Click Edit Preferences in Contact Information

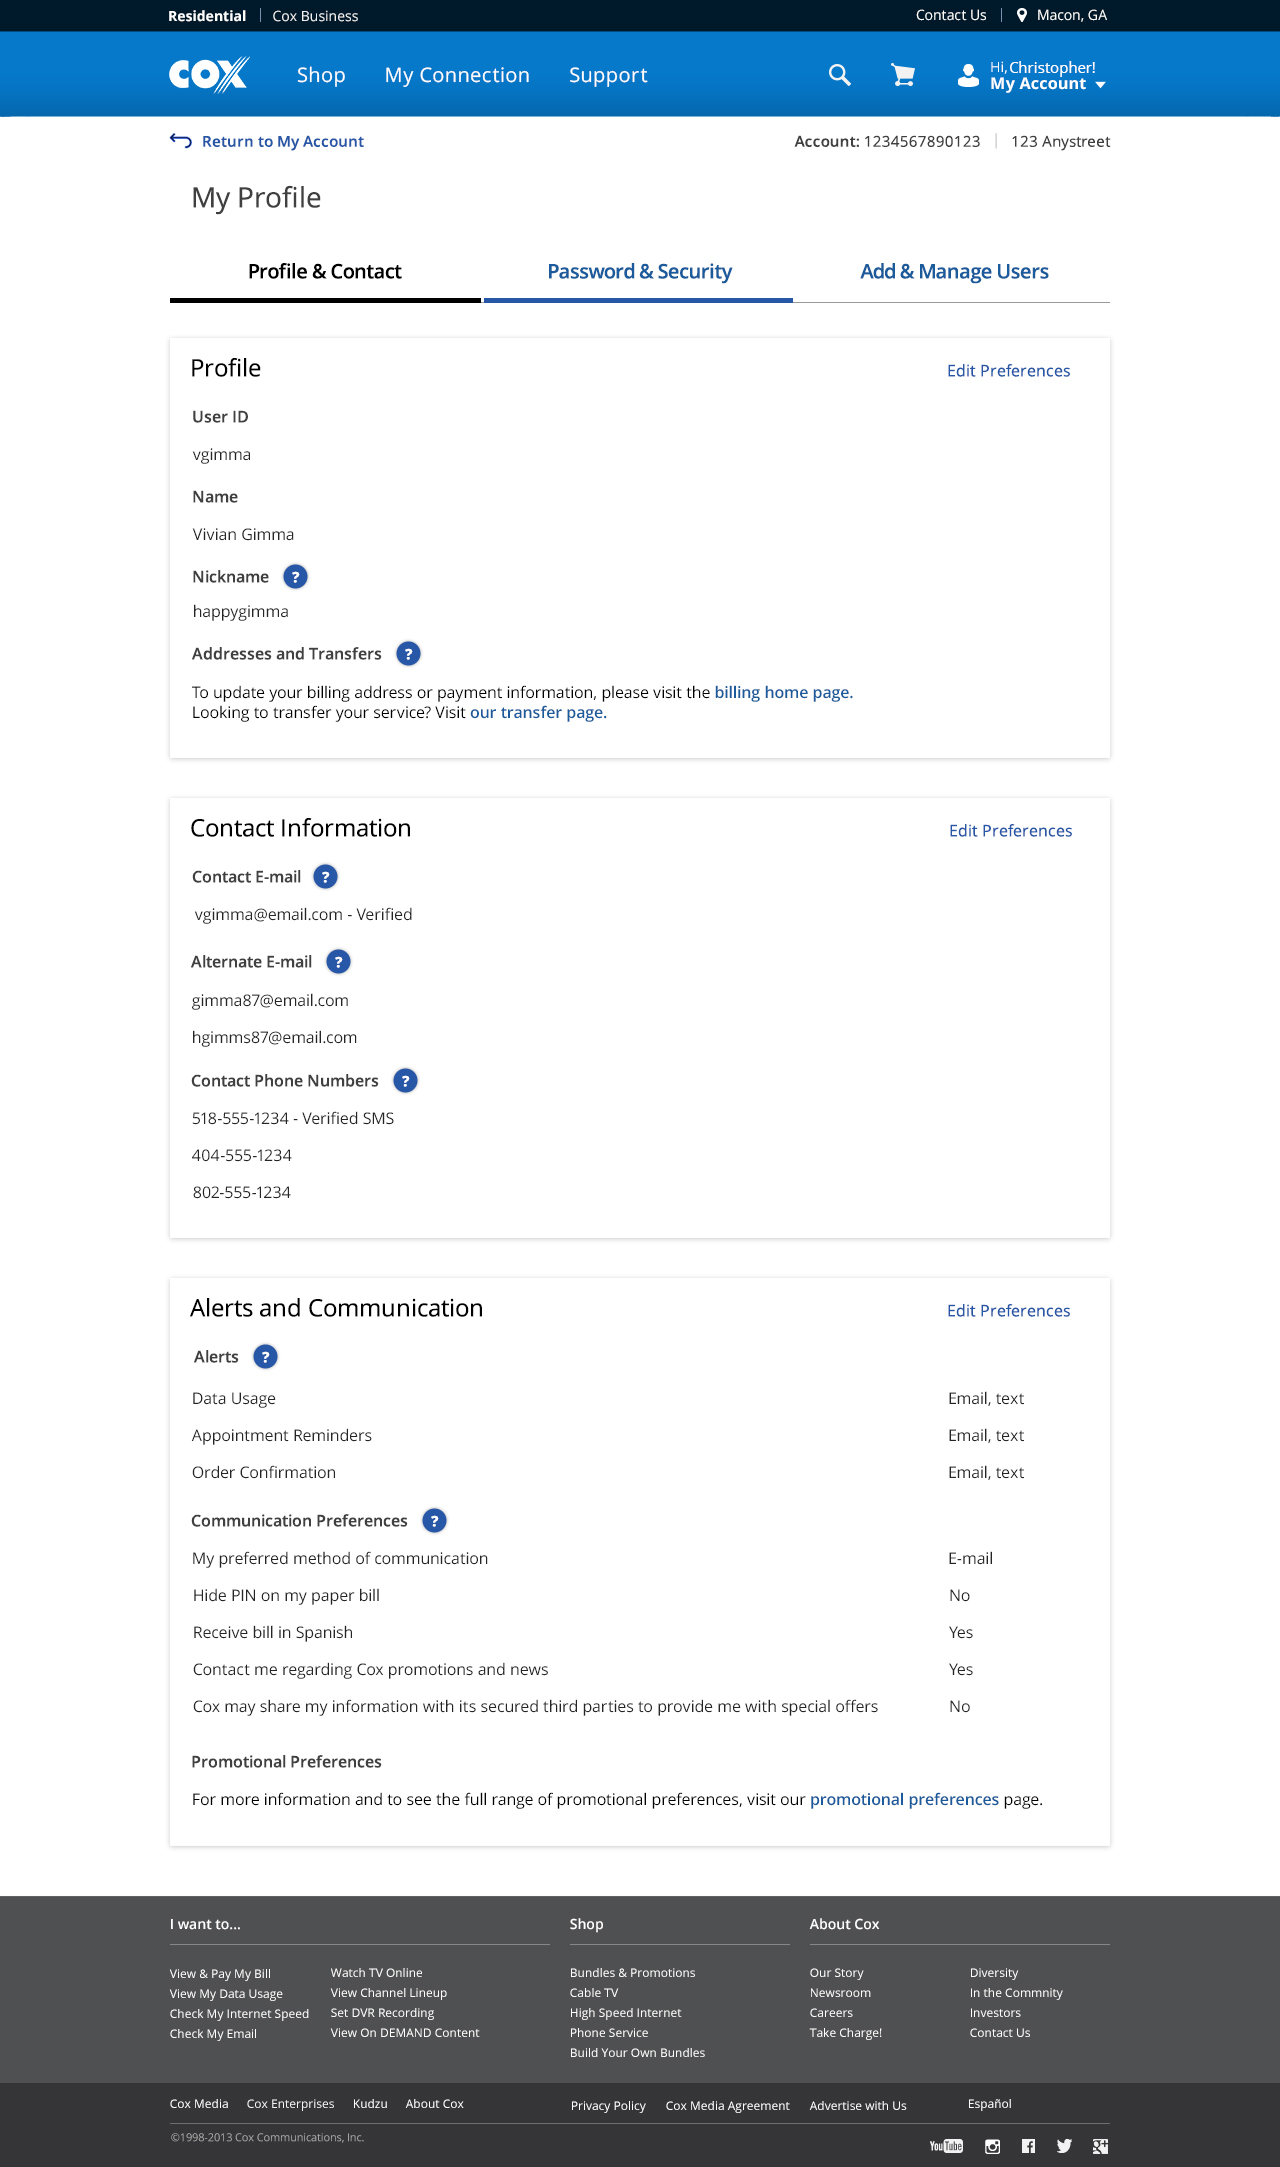click(1010, 831)
